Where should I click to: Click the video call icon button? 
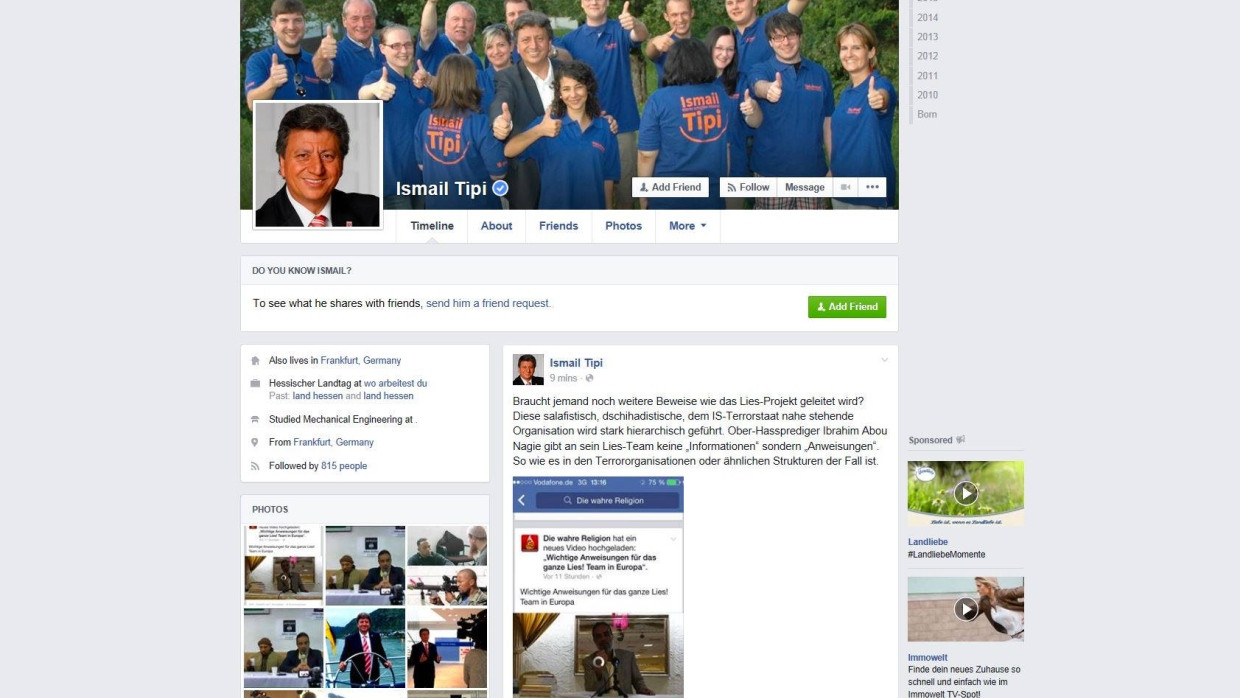pos(845,187)
